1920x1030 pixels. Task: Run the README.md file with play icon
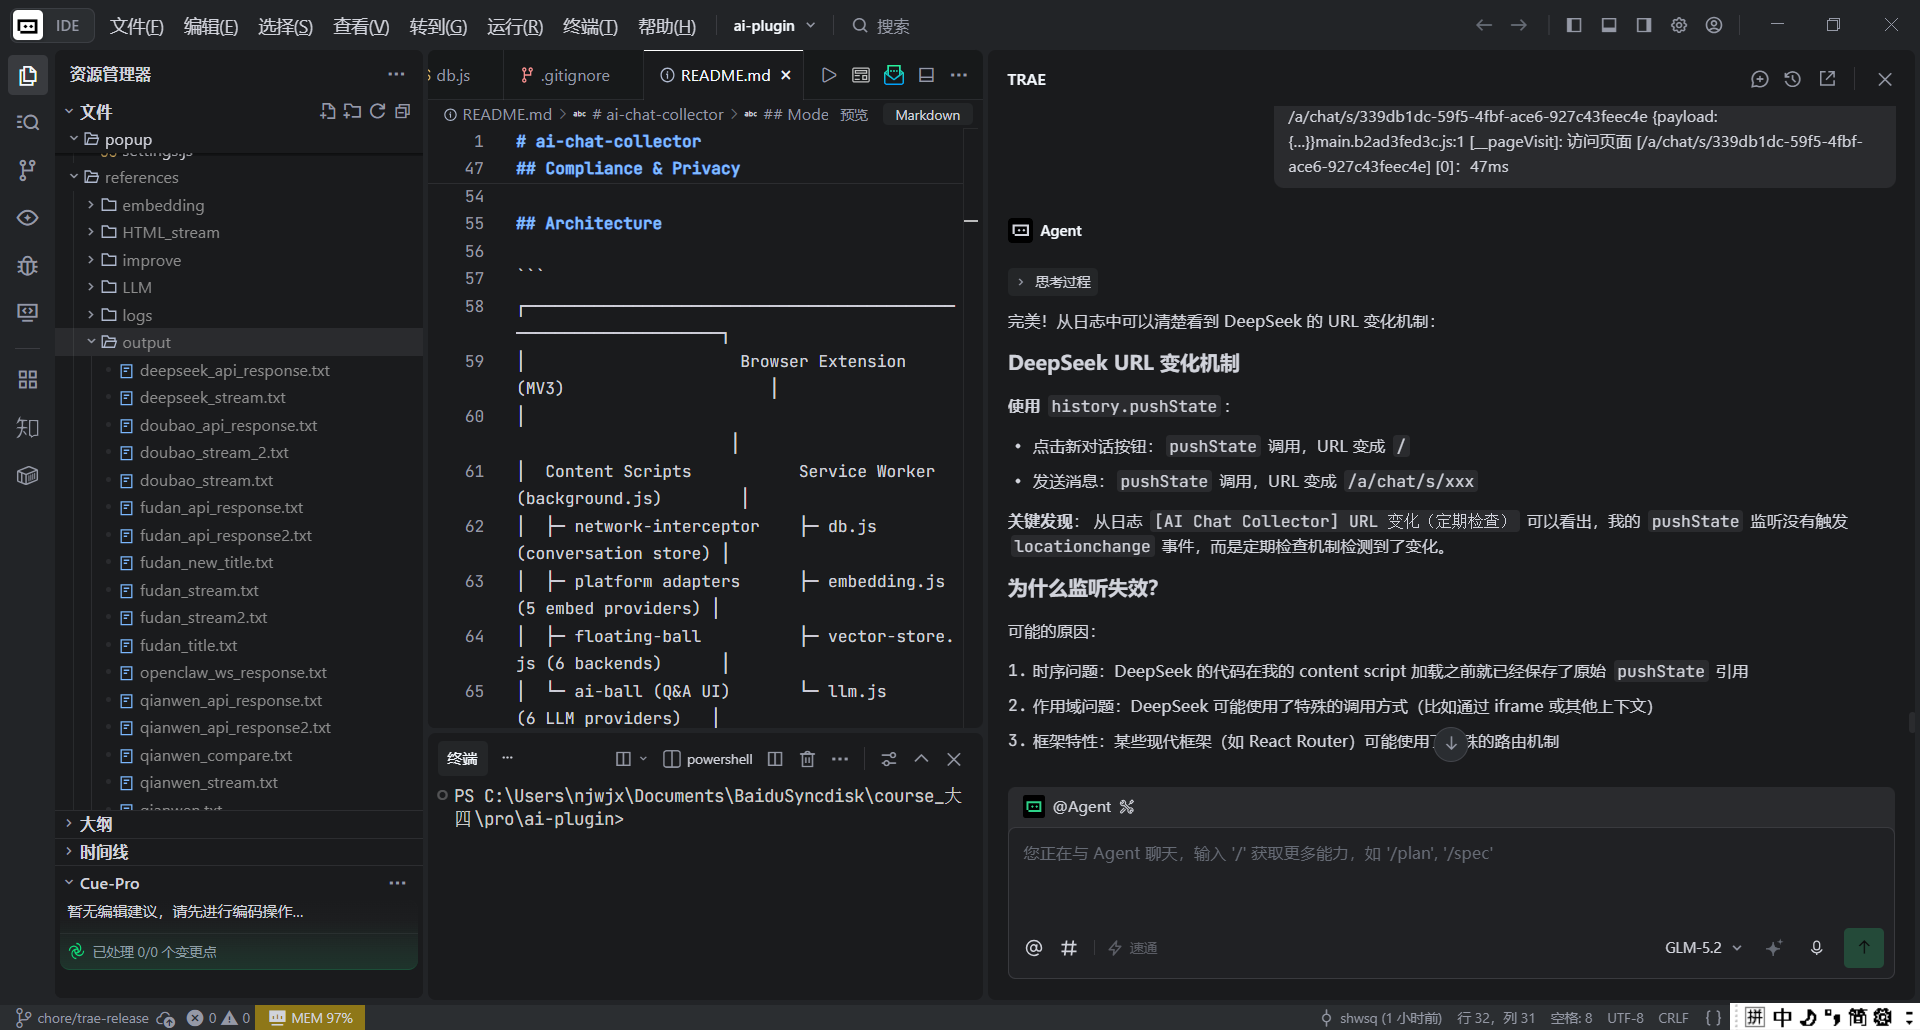[828, 75]
